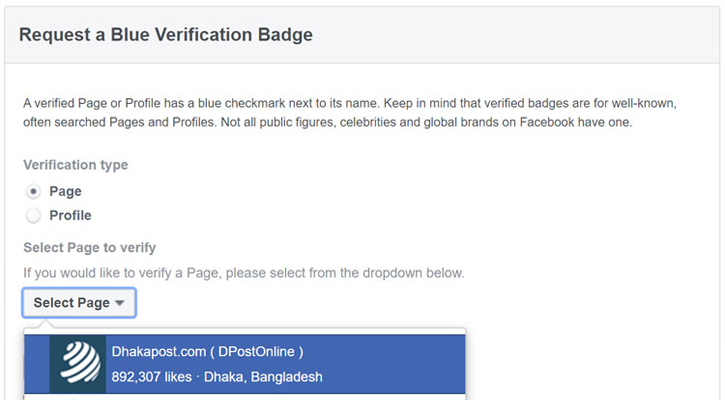The width and height of the screenshot is (725, 400).
Task: Click the 'Dhaka, Bangladesh' location text
Action: pyautogui.click(x=265, y=377)
